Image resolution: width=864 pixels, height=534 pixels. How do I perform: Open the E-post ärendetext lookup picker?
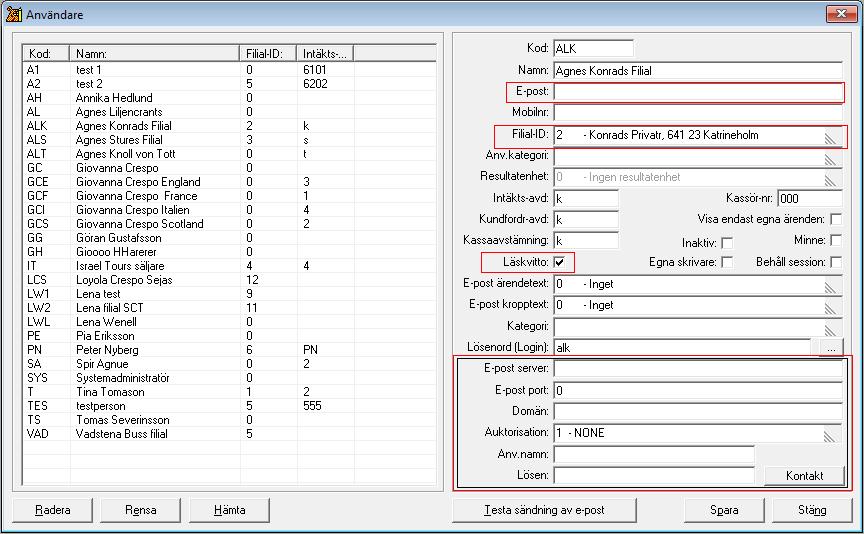(830, 287)
